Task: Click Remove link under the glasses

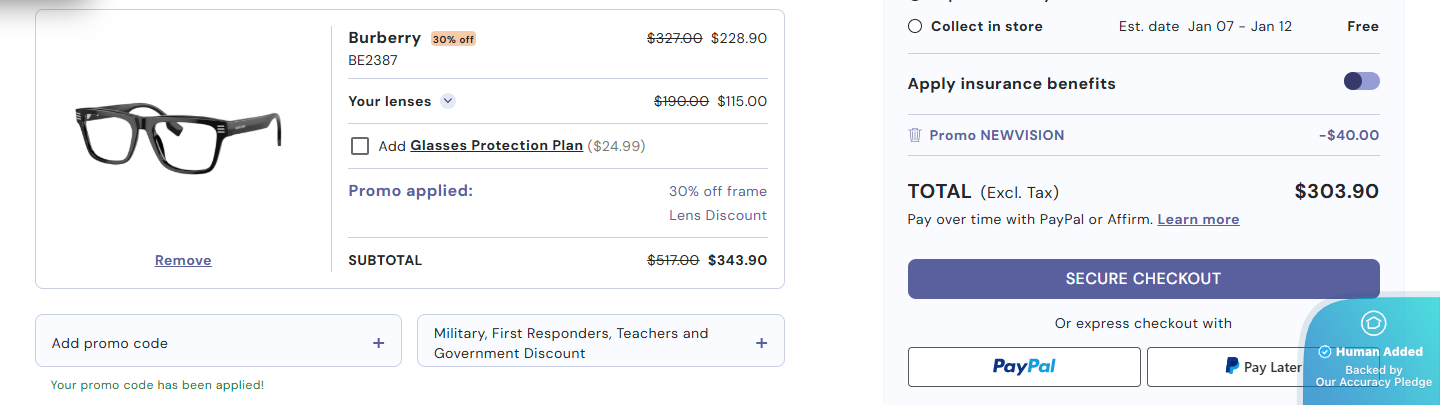Action: [183, 260]
